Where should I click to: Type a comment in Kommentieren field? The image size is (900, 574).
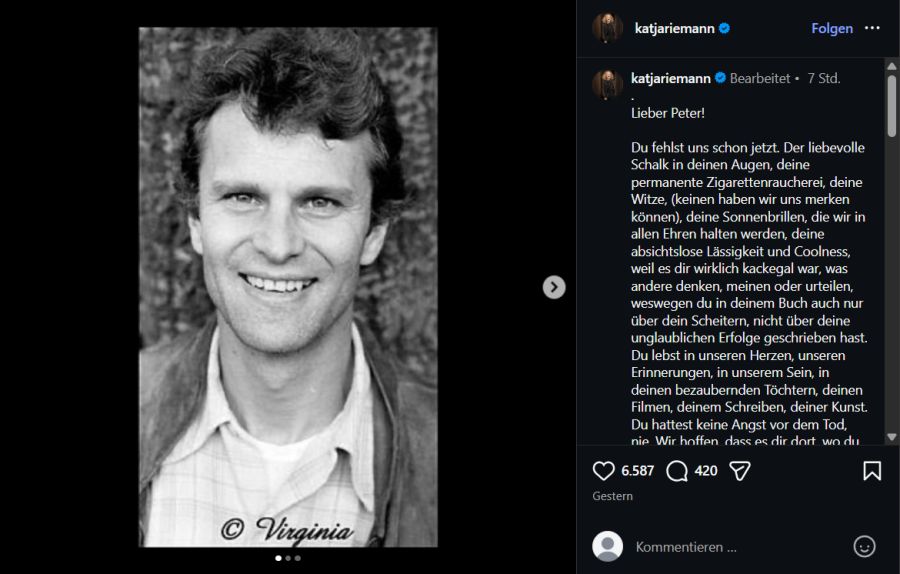tap(740, 547)
